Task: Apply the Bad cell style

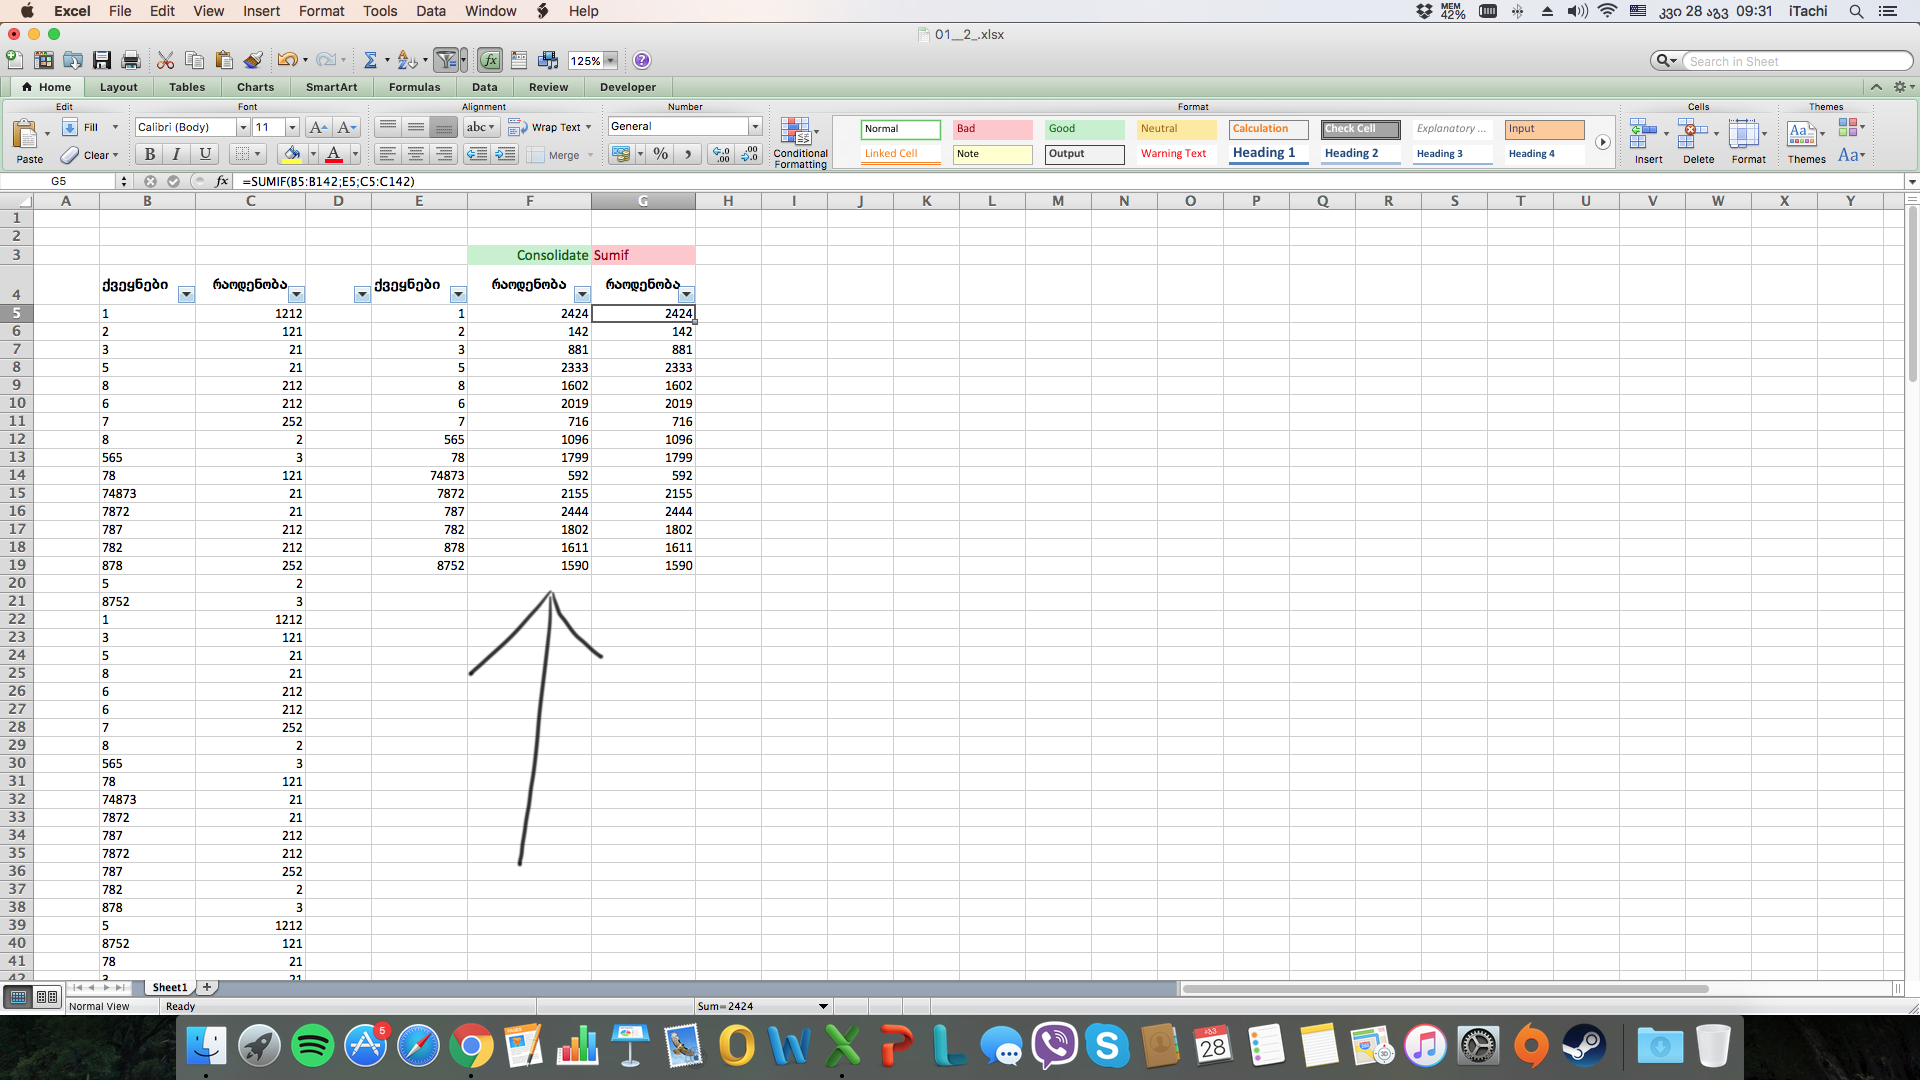Action: tap(991, 129)
